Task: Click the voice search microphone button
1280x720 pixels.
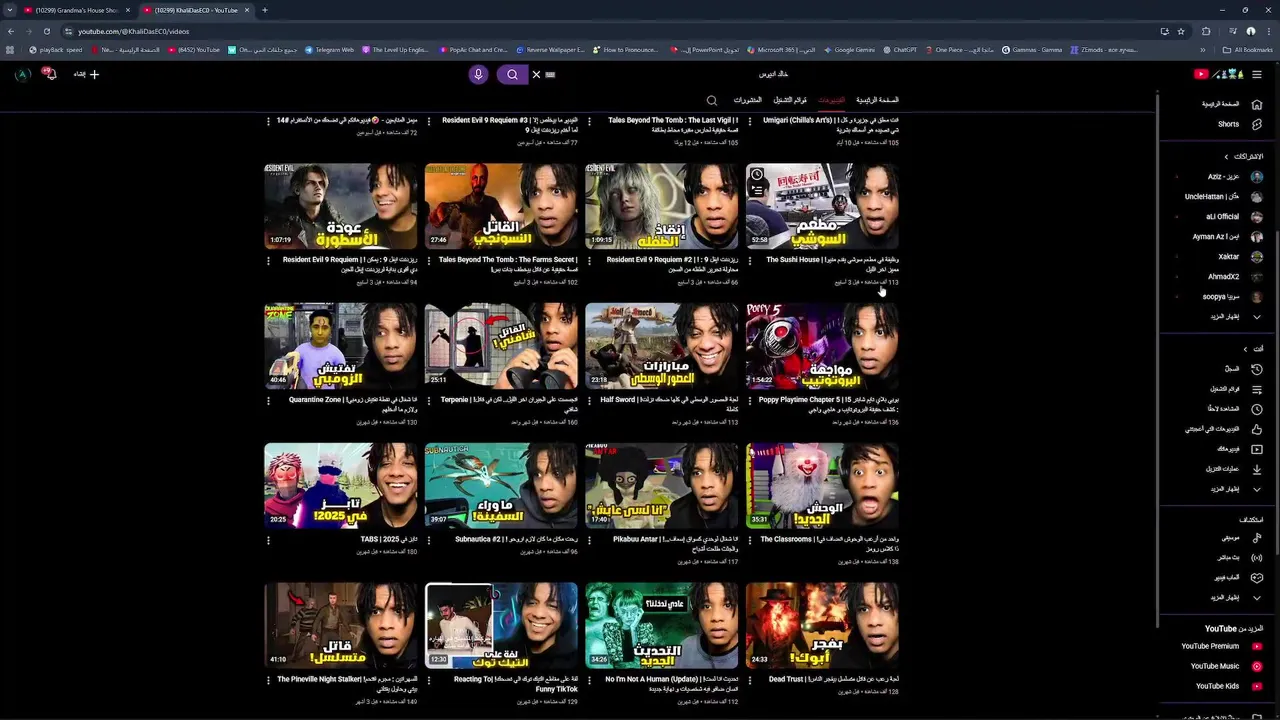Action: [x=478, y=74]
